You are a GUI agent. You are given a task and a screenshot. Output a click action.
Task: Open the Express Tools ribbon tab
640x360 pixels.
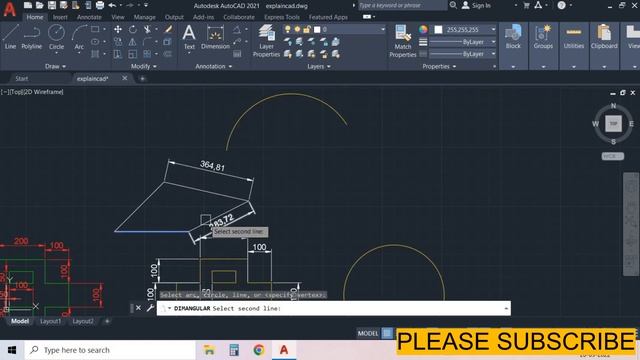tap(282, 17)
